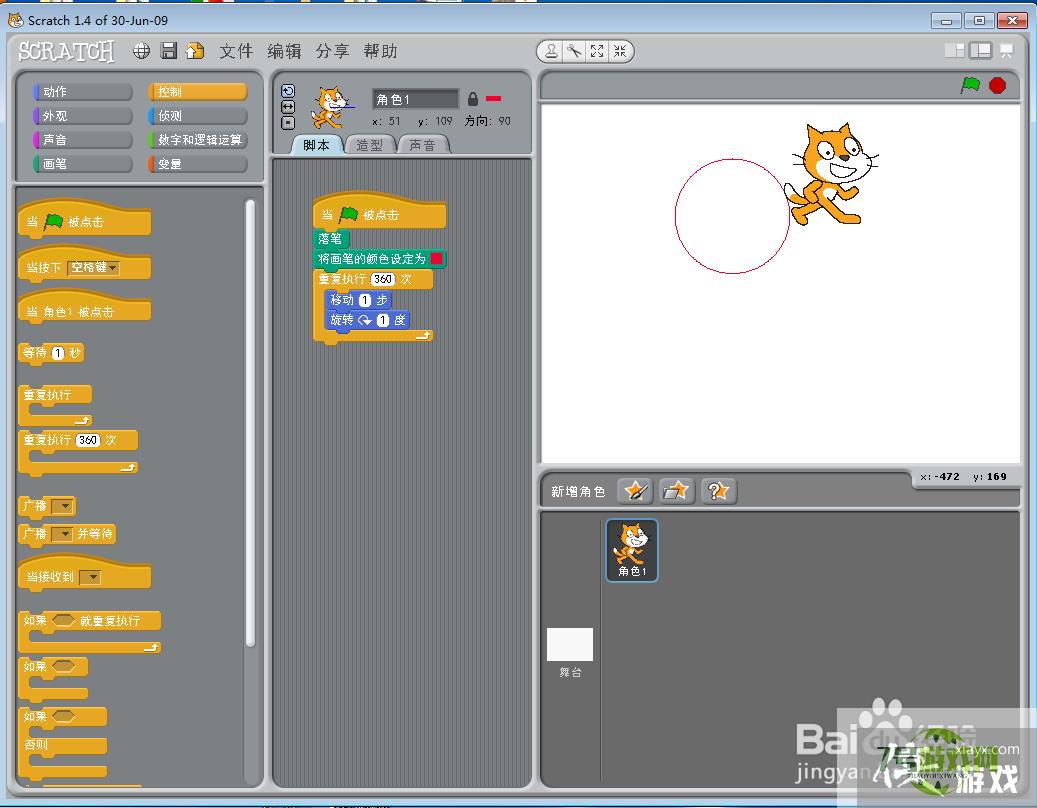The height and width of the screenshot is (808, 1037).
Task: Open the 编辑 (Edit) menu
Action: pos(284,51)
